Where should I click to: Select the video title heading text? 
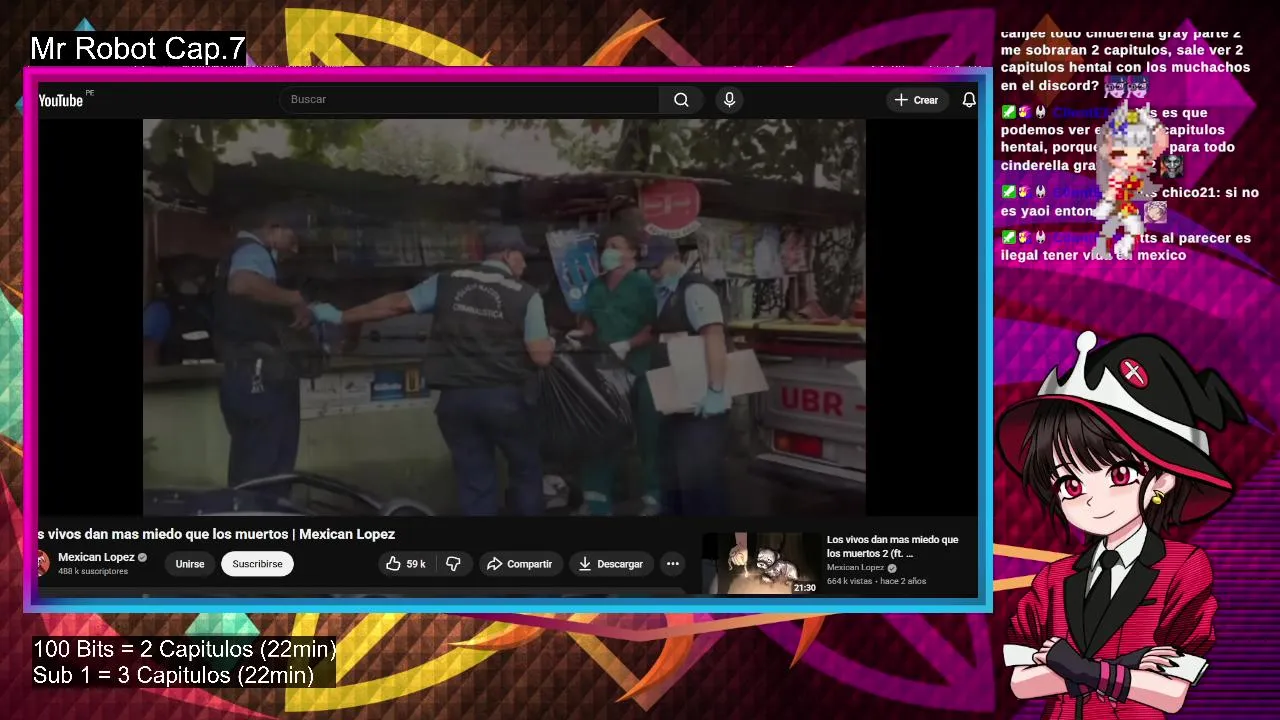click(216, 534)
